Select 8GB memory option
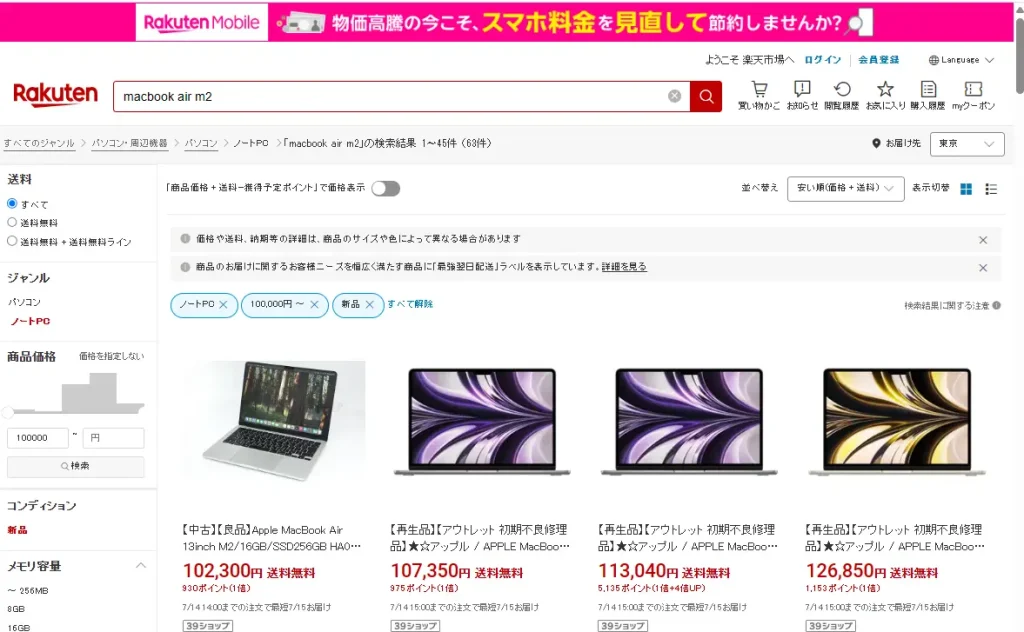This screenshot has height=632, width=1024. click(16, 609)
